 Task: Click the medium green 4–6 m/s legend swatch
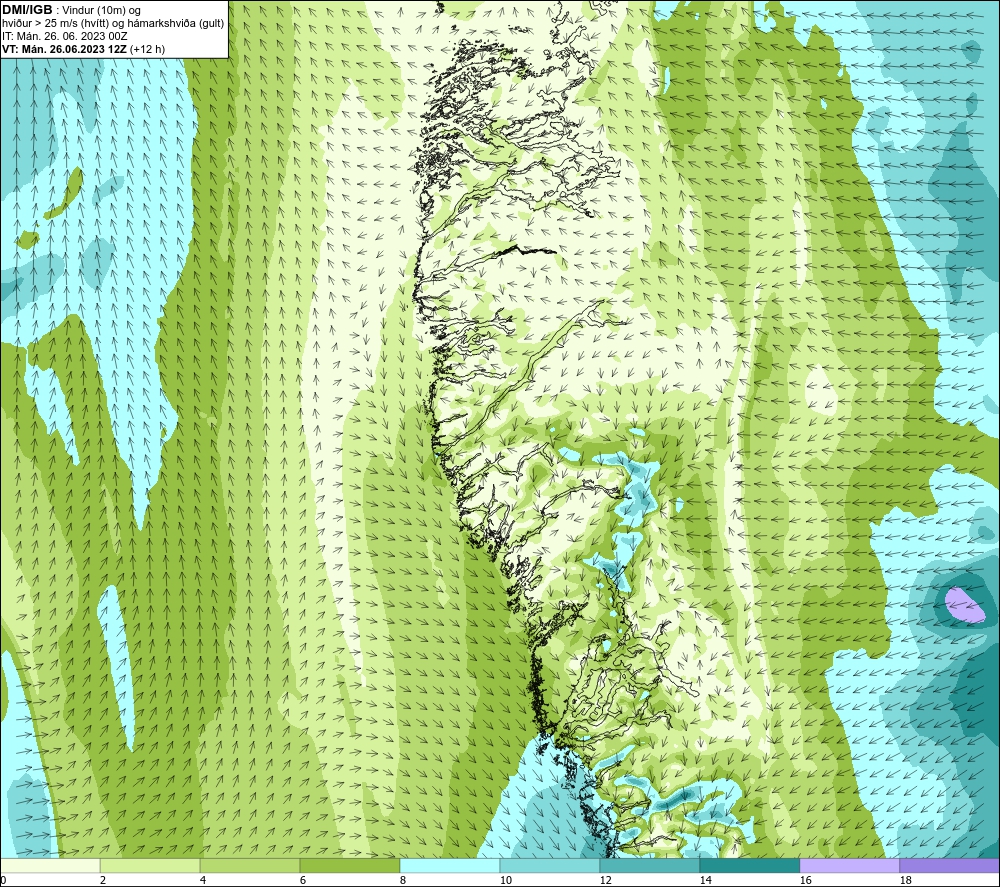pos(250,865)
